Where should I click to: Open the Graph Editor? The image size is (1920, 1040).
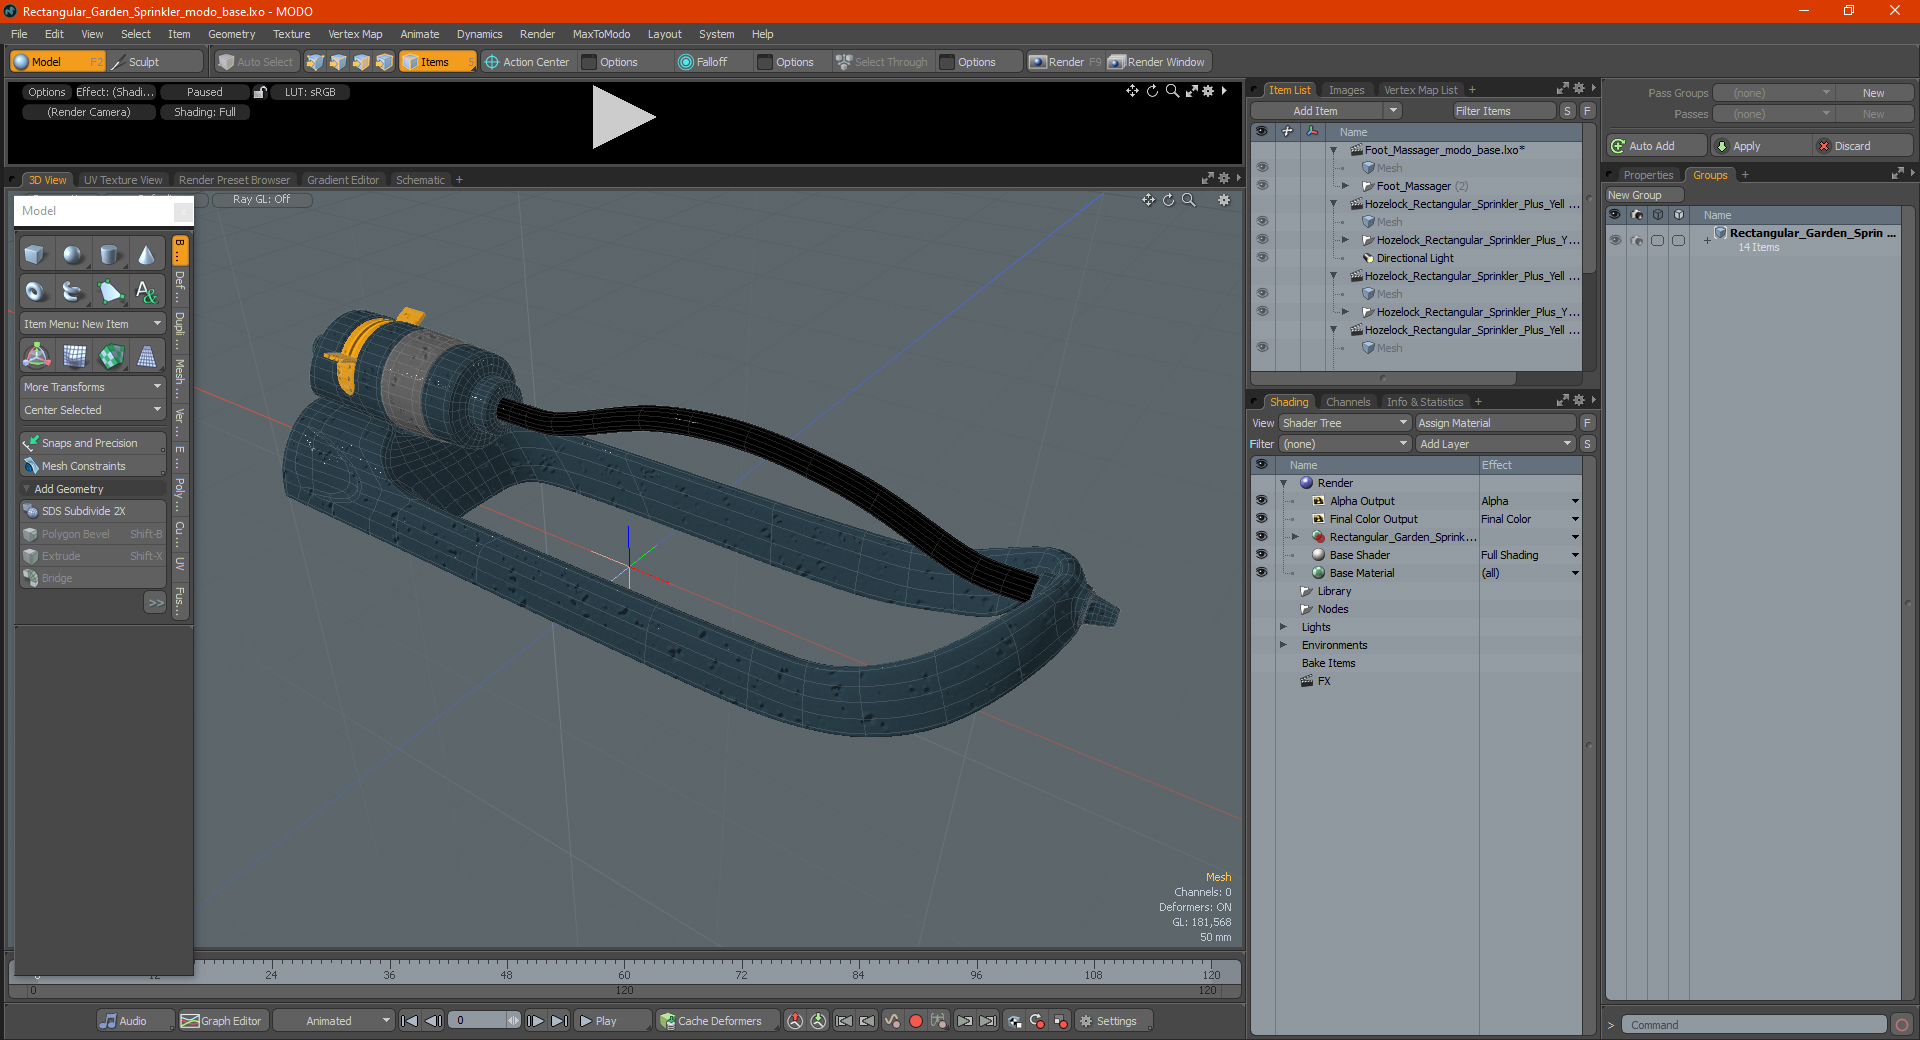coord(222,1021)
